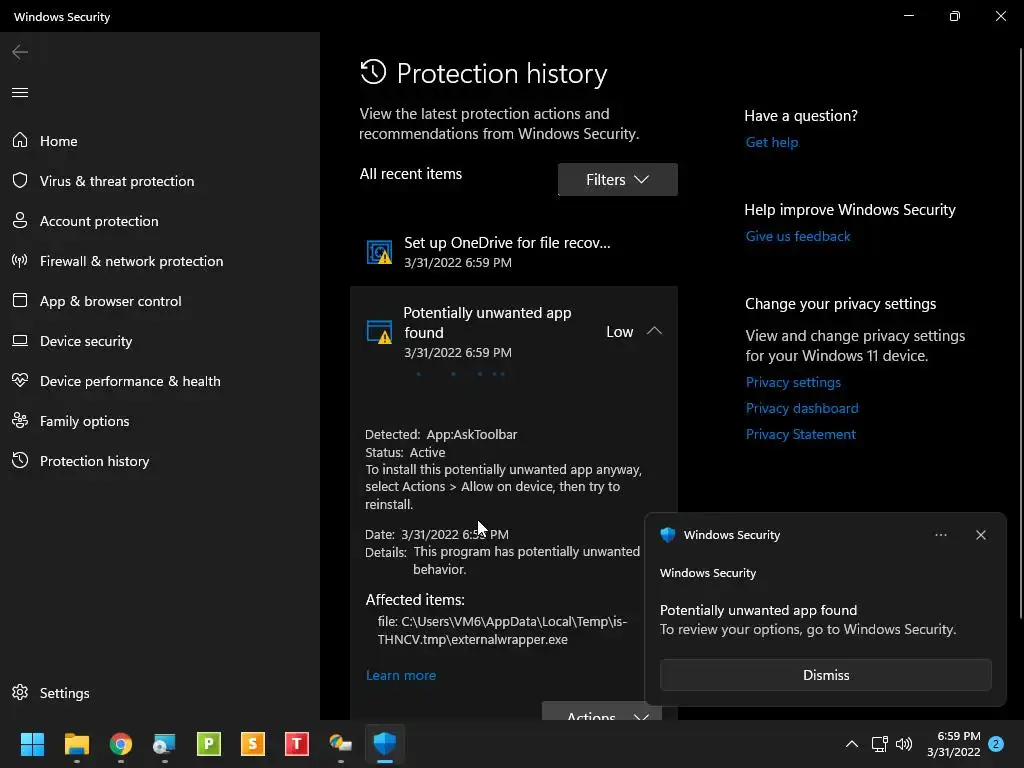Click the Settings gear icon

click(x=20, y=693)
